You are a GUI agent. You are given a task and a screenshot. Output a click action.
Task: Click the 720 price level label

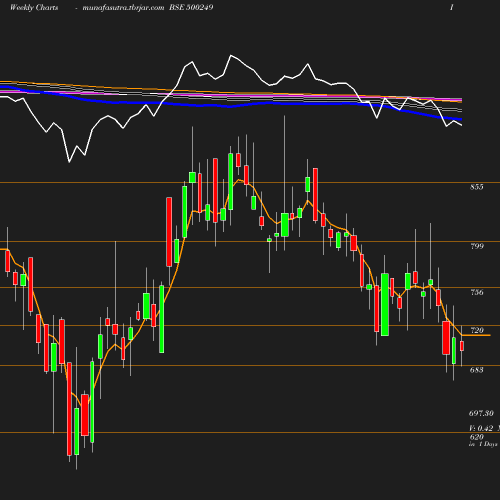tap(477, 330)
